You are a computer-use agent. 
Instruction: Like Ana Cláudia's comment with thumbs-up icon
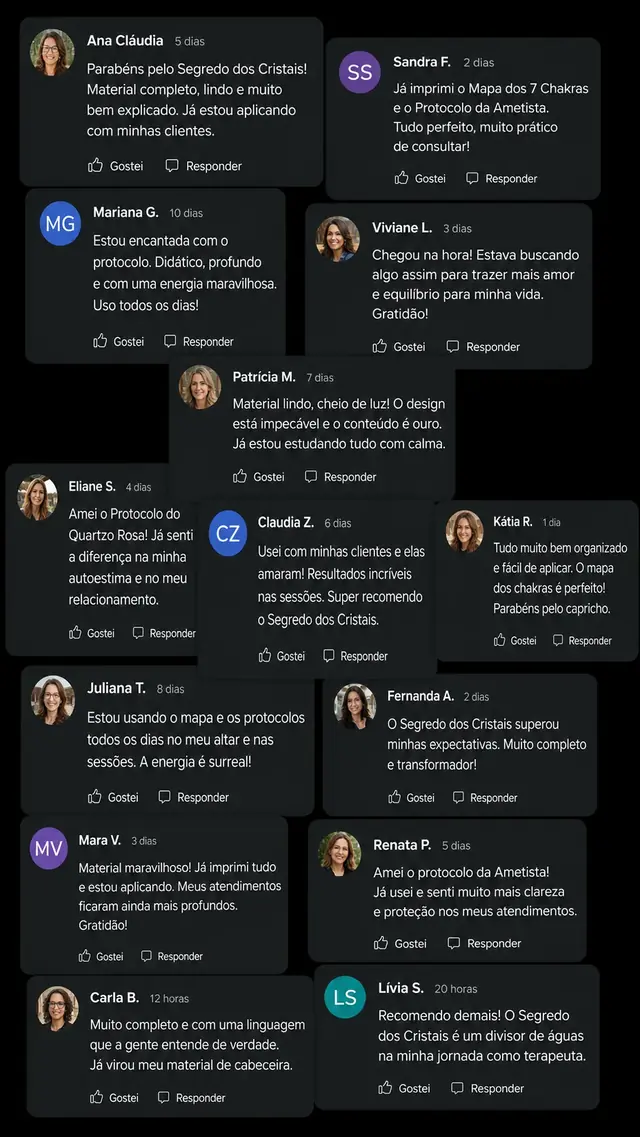[96, 165]
